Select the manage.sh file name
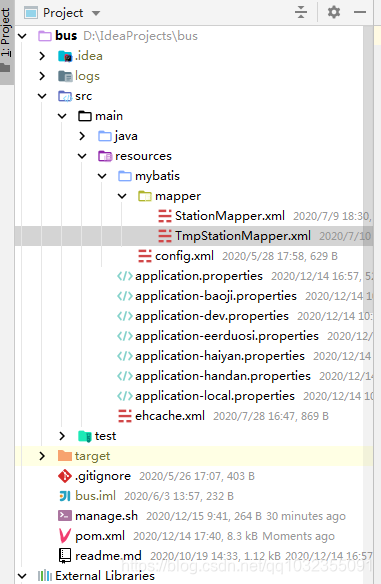The height and width of the screenshot is (584, 381). coord(106,516)
